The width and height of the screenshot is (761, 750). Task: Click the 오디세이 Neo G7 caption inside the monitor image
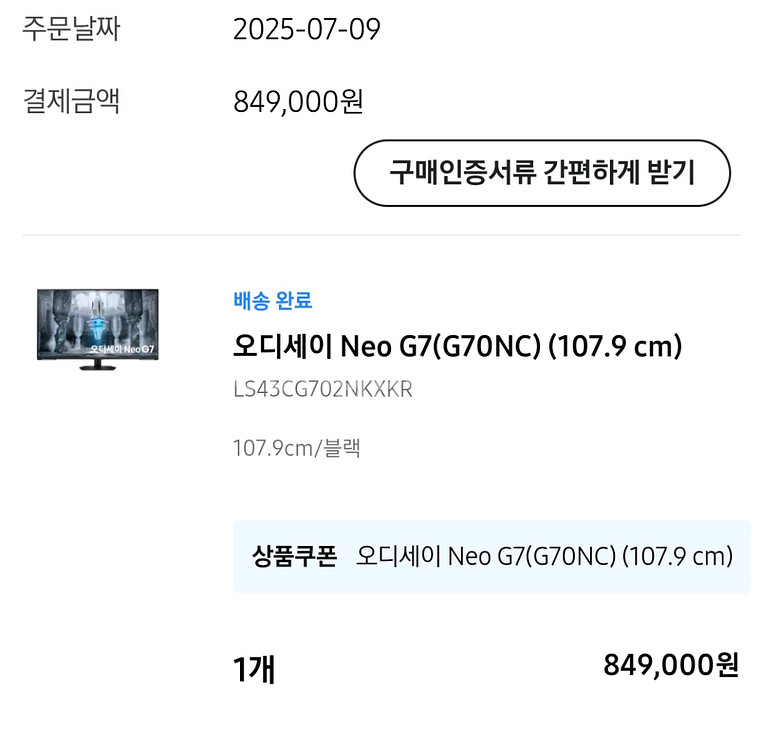click(122, 349)
